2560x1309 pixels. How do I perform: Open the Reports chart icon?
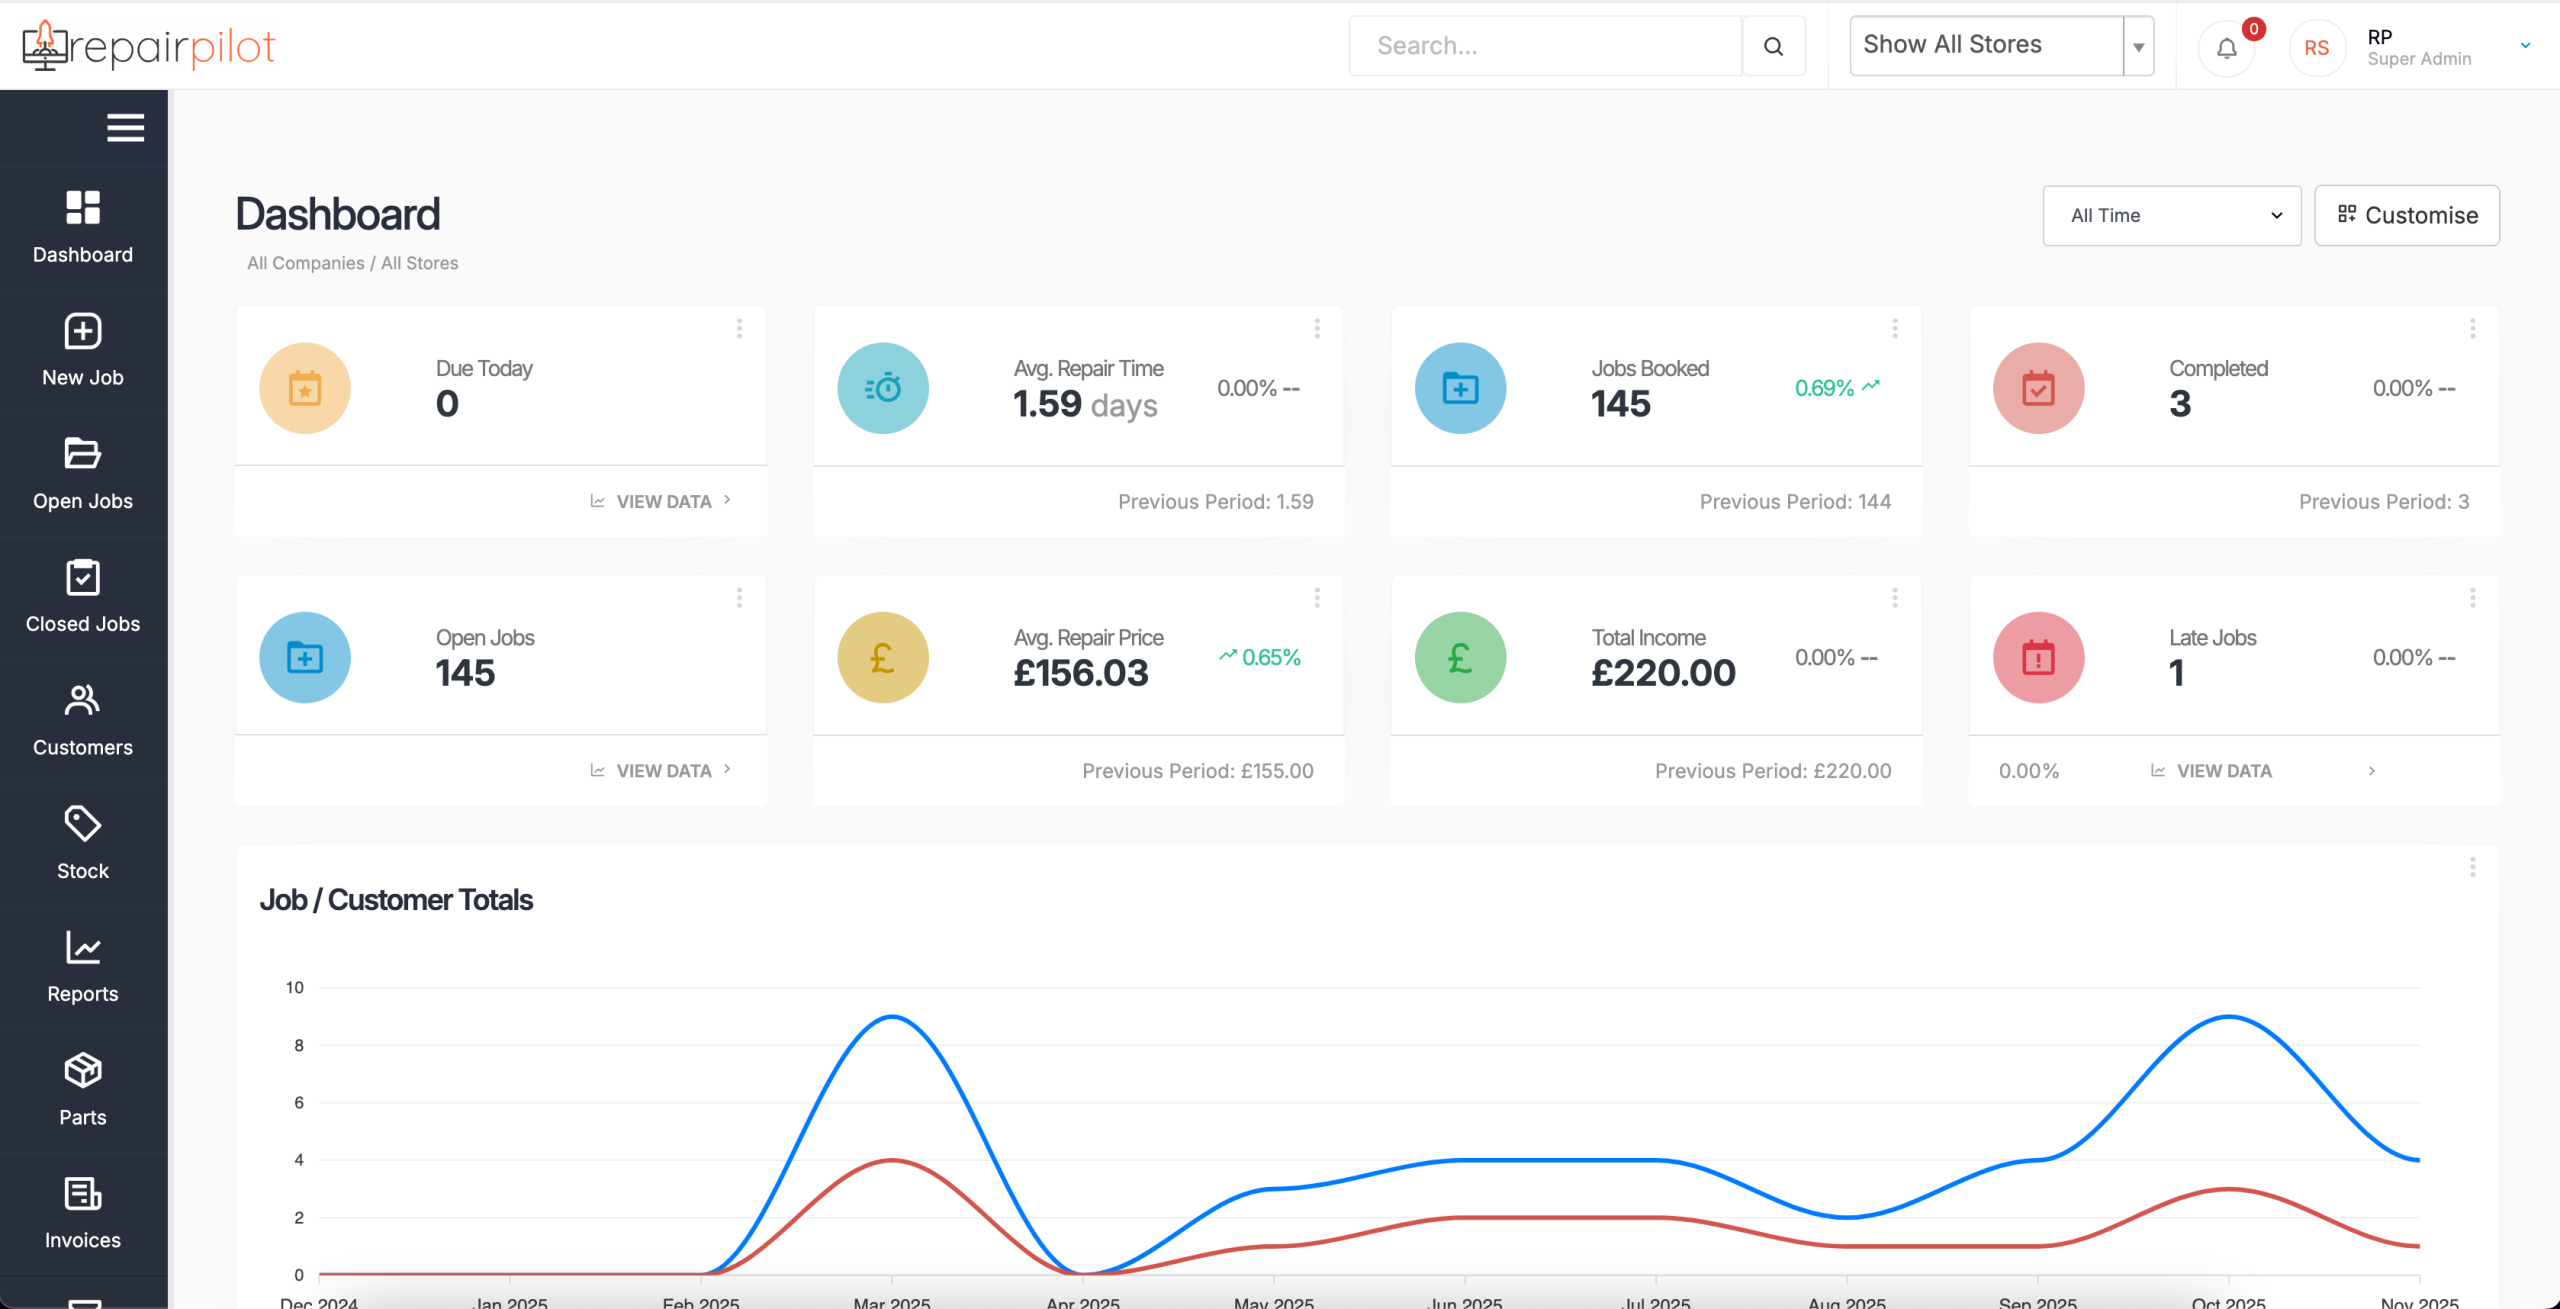[83, 947]
